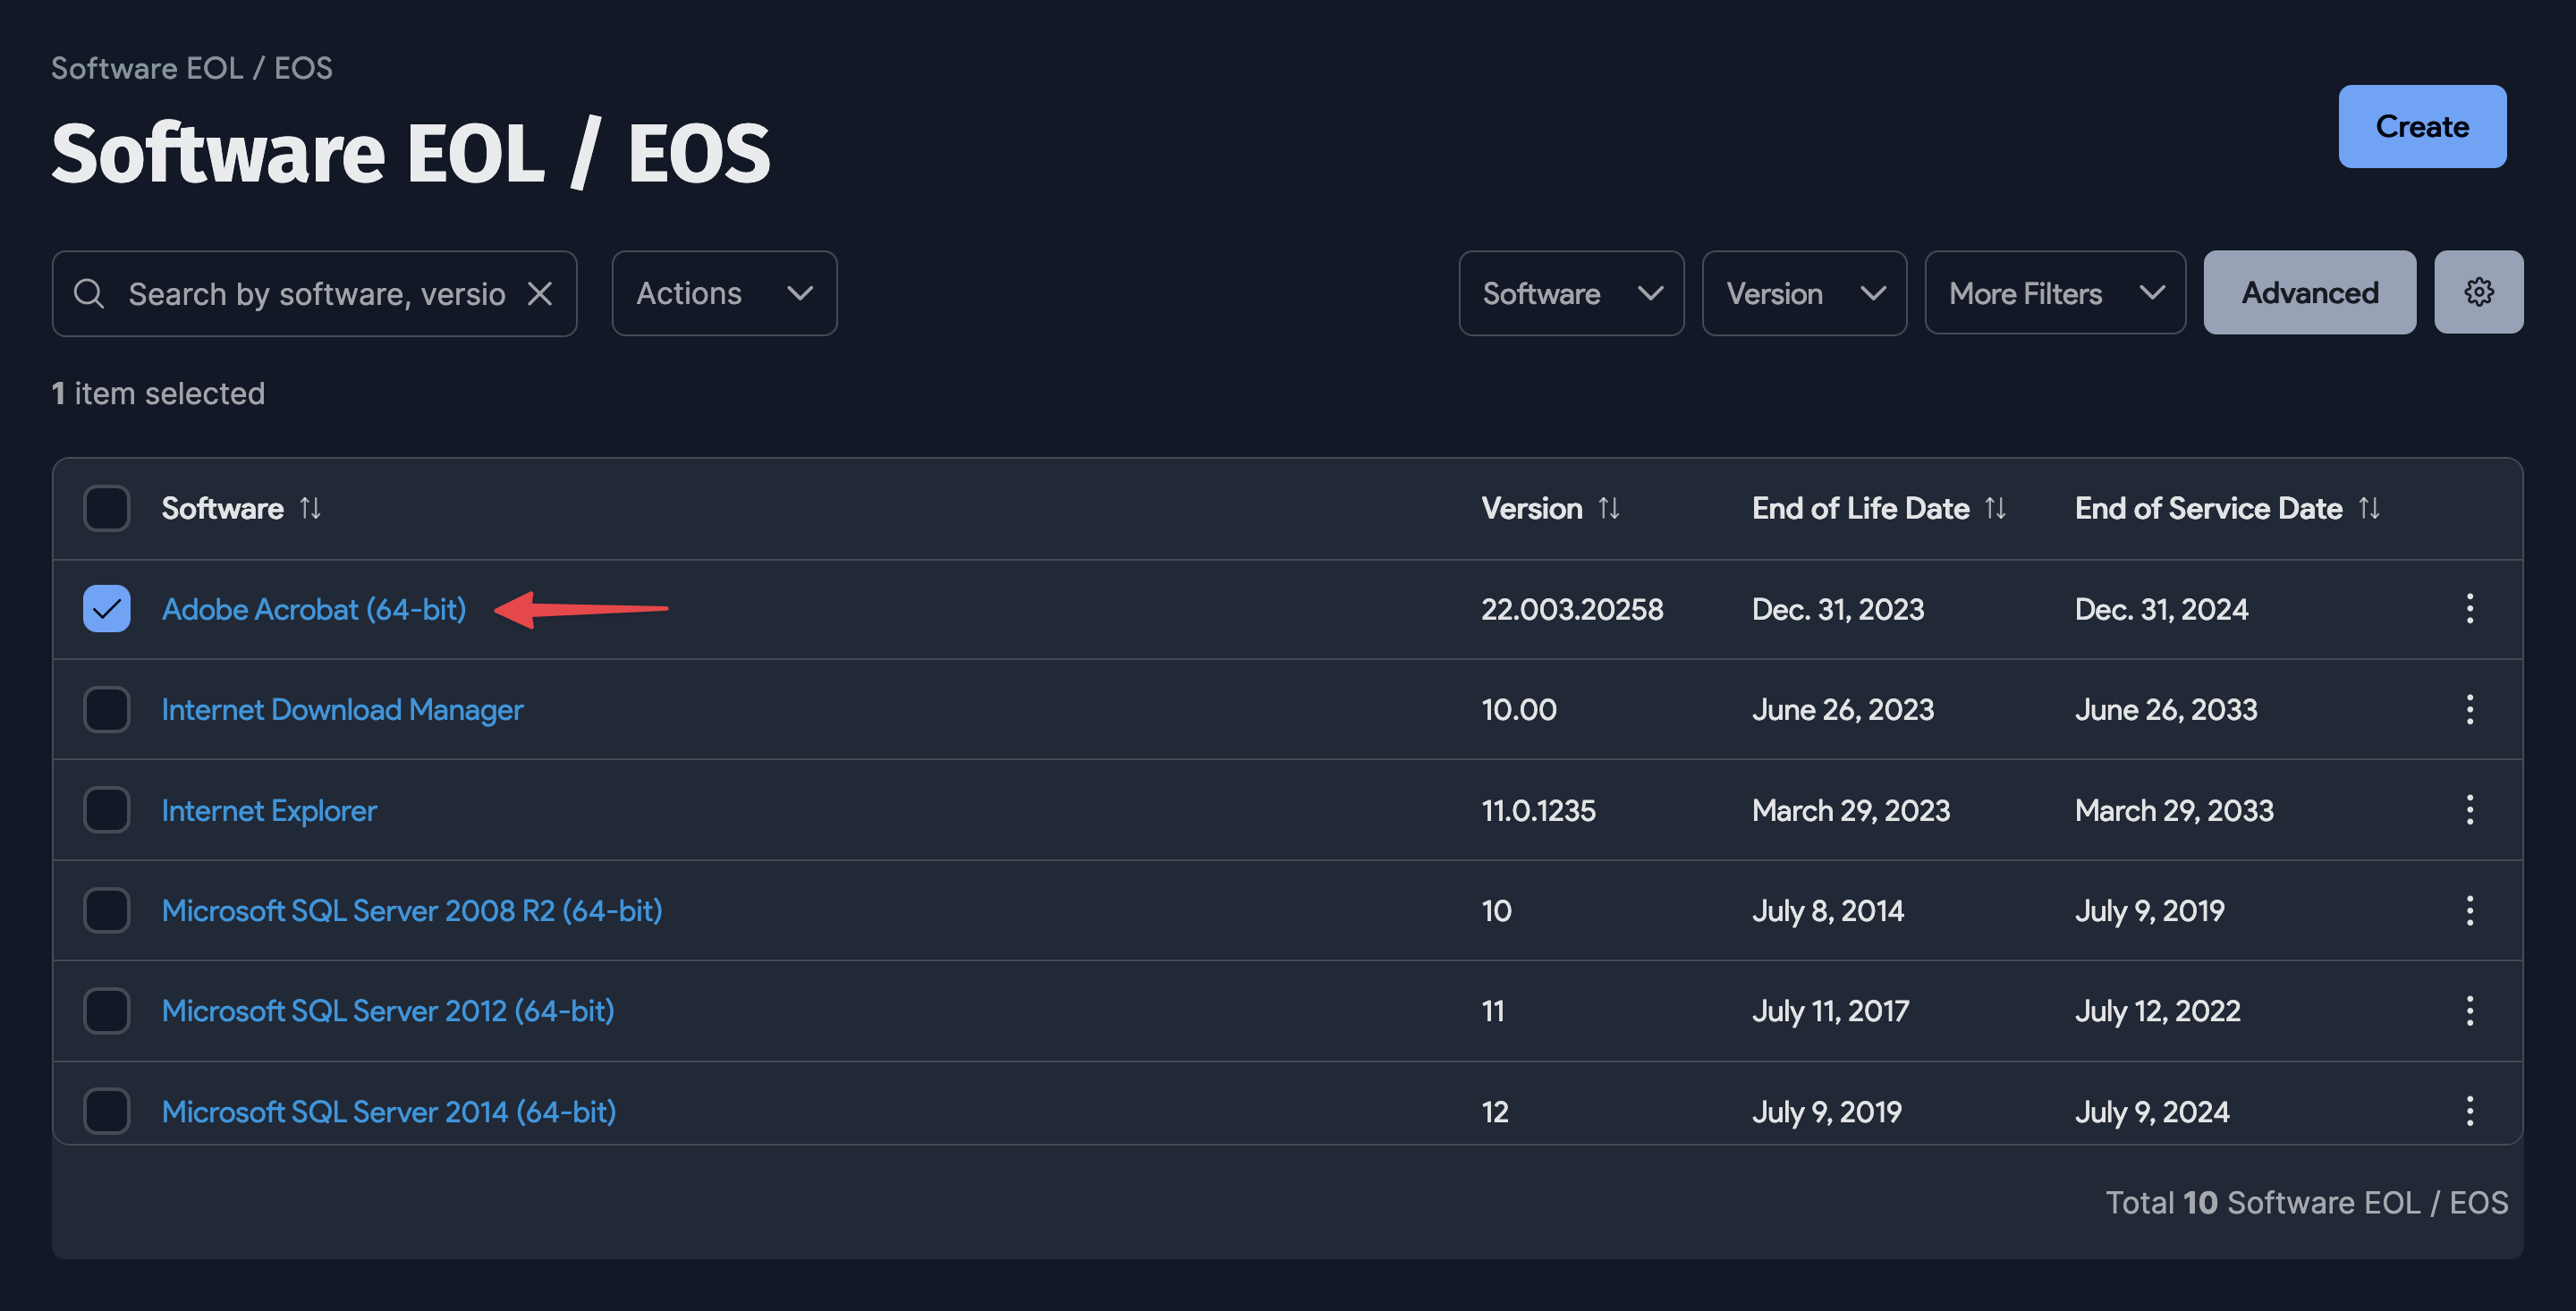Viewport: 2576px width, 1311px height.
Task: Click the search magnifier icon
Action: 89,293
